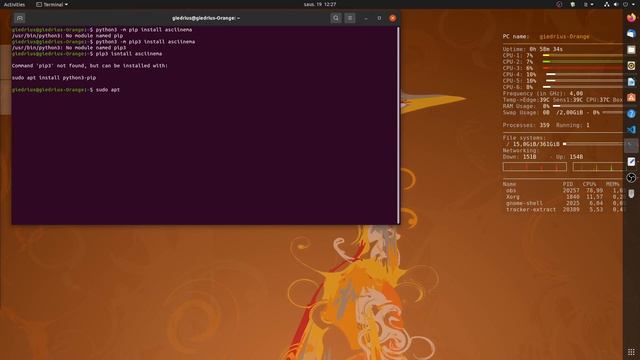Screen dimensions: 640x360
Task: Click the Terminal search icon
Action: click(x=336, y=18)
